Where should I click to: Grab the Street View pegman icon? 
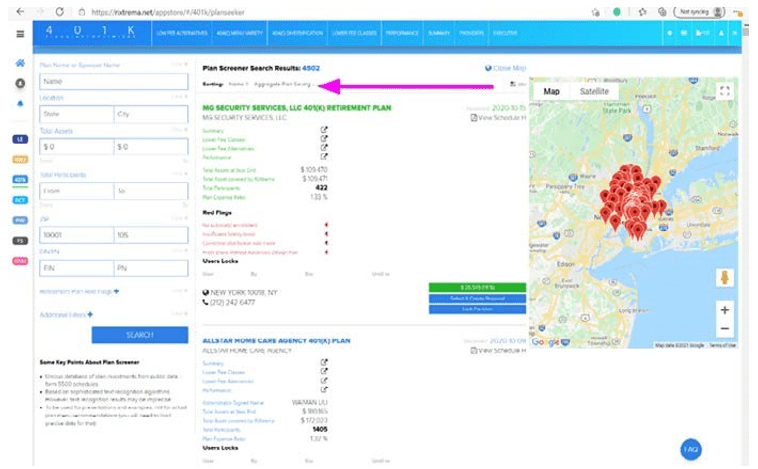tap(724, 277)
